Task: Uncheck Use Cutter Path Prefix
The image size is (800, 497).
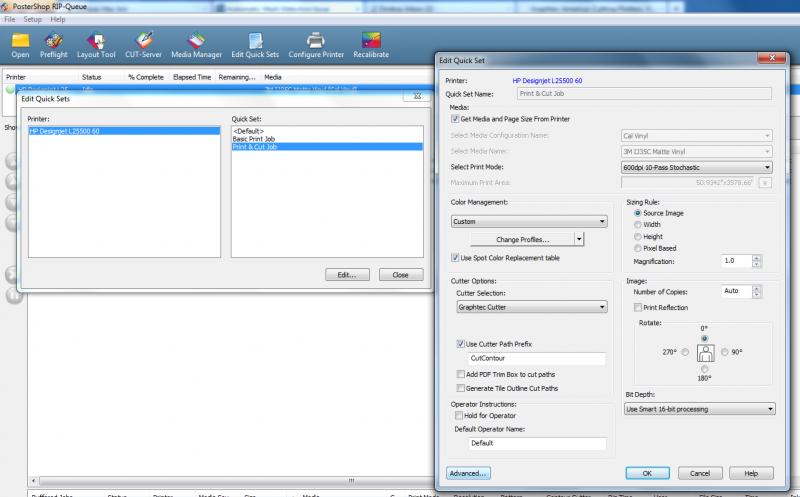Action: tap(460, 344)
